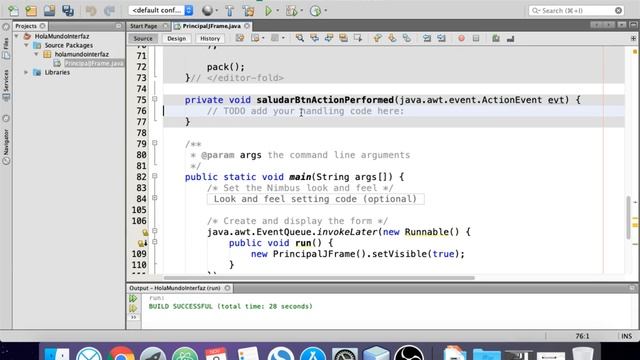Click the Clean and Build Project icon
The image size is (640, 360).
(248, 11)
